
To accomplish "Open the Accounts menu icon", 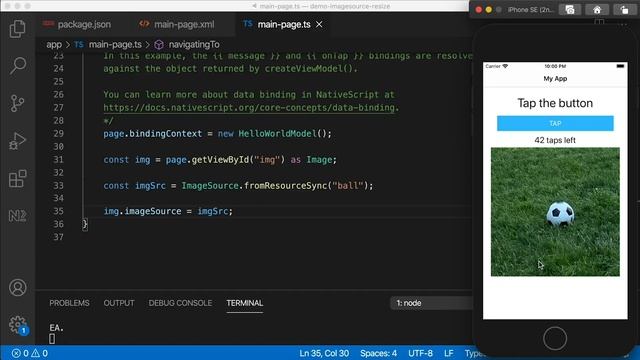I will (x=18, y=287).
